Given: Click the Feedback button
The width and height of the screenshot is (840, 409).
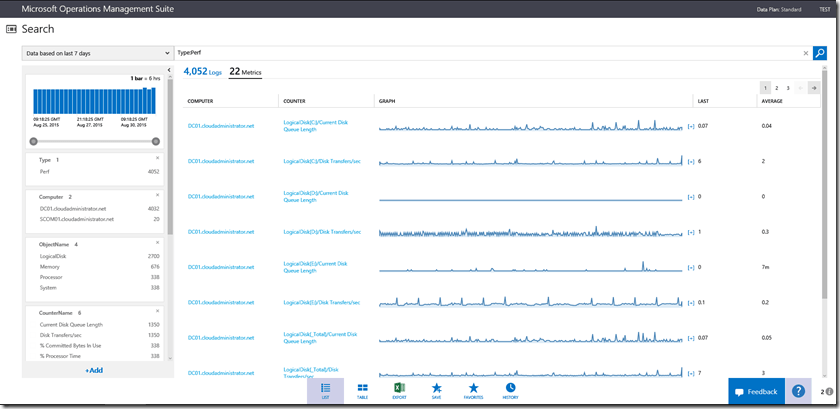Looking at the screenshot, I should [755, 391].
